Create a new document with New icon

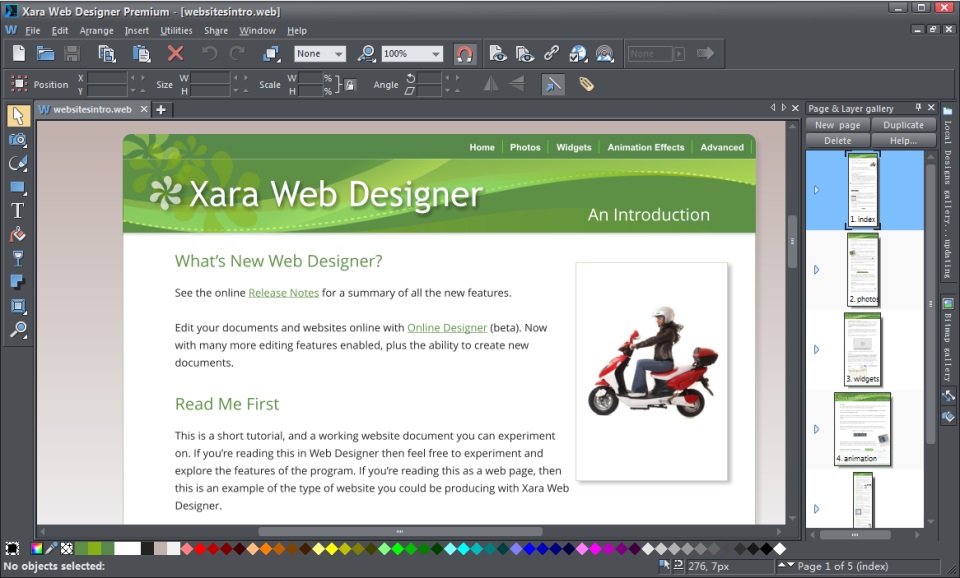[19, 54]
